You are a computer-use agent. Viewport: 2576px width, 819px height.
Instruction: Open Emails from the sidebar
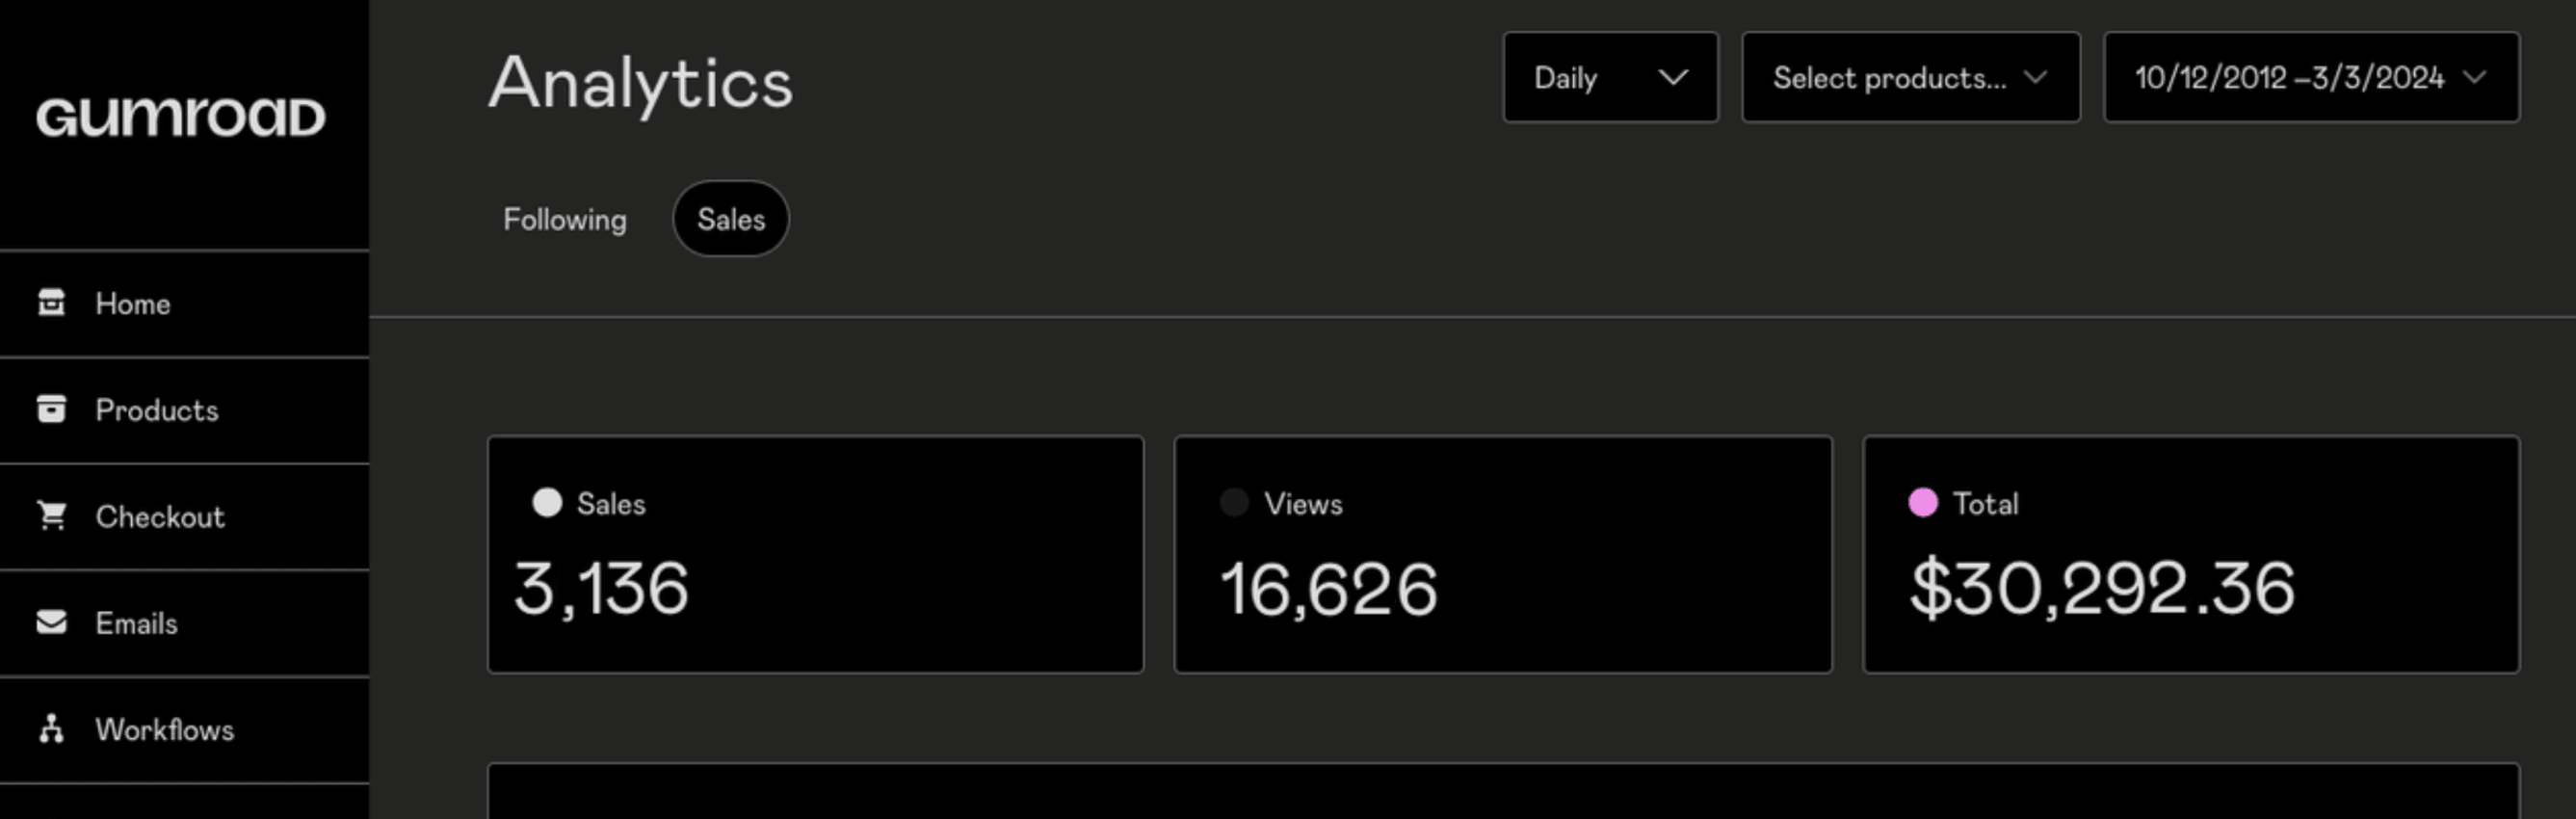tap(137, 622)
